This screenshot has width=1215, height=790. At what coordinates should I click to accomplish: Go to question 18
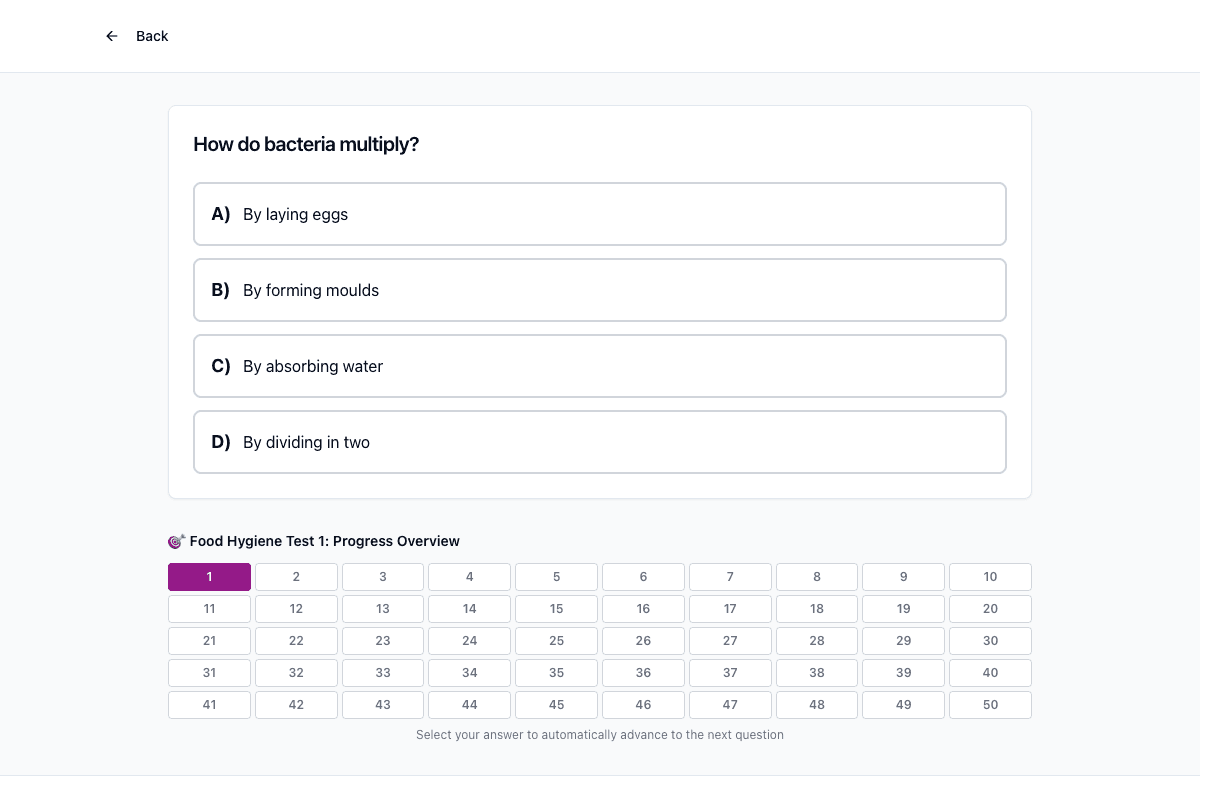[x=817, y=609]
